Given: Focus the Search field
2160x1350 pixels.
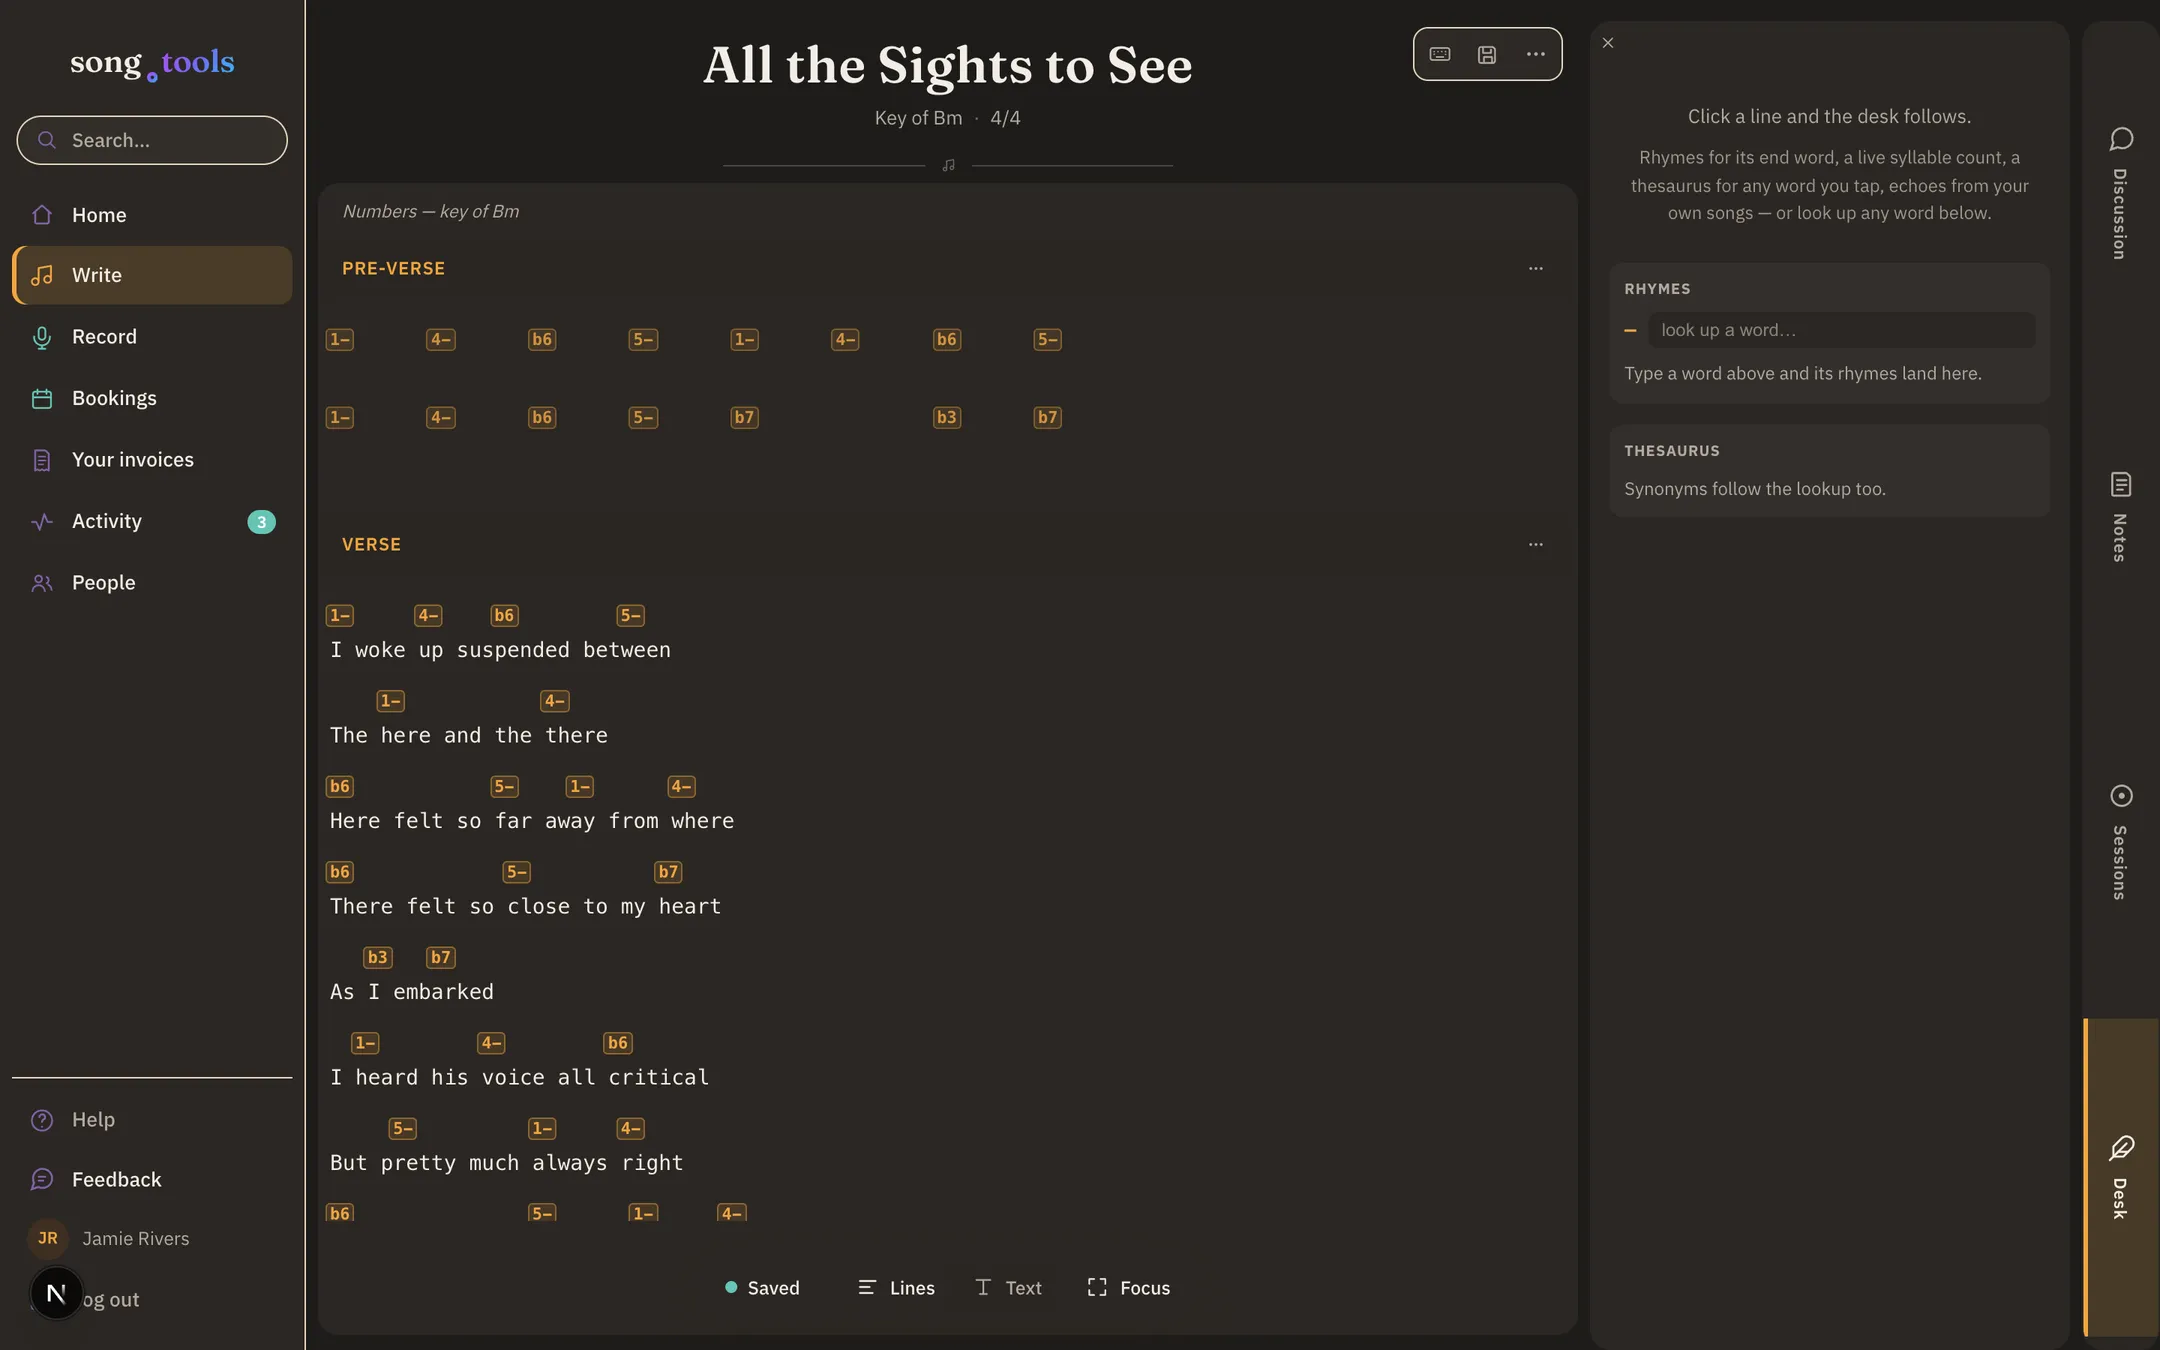Looking at the screenshot, I should 152,140.
